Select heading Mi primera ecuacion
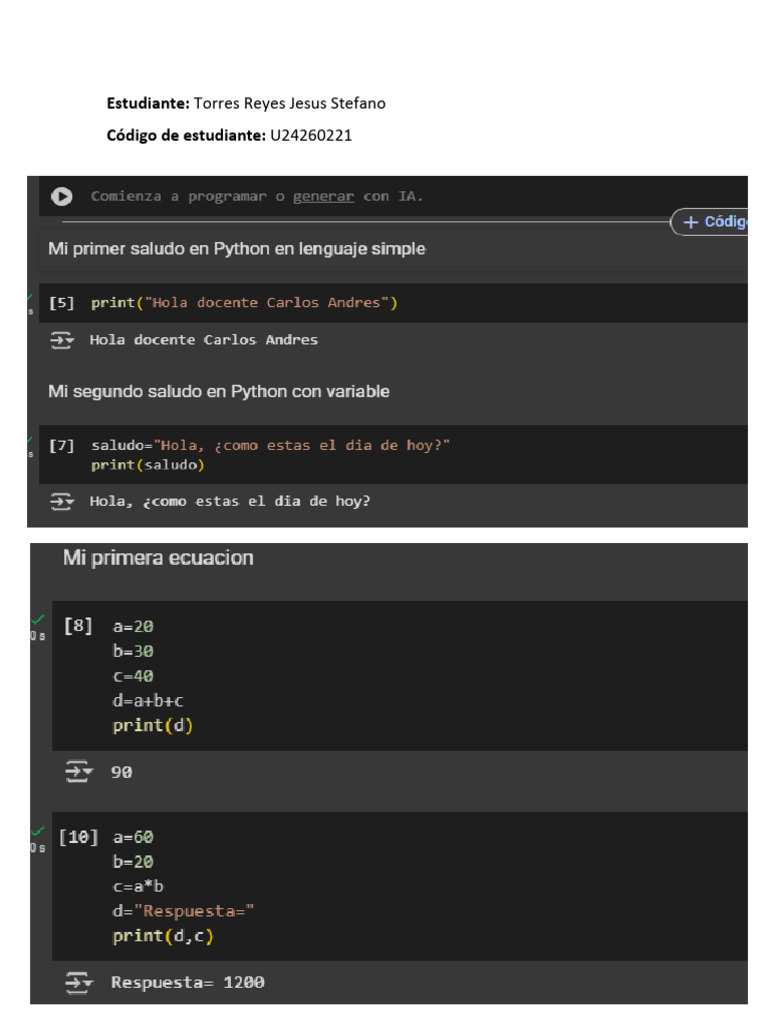Screen dimensions: 768x1024 pyautogui.click(x=158, y=558)
